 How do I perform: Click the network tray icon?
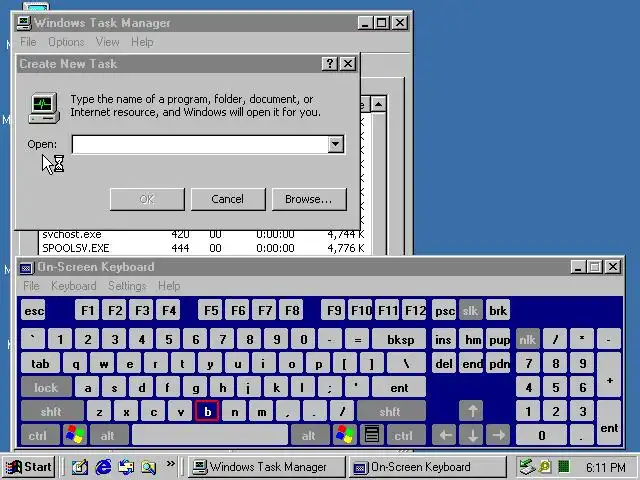pos(527,467)
